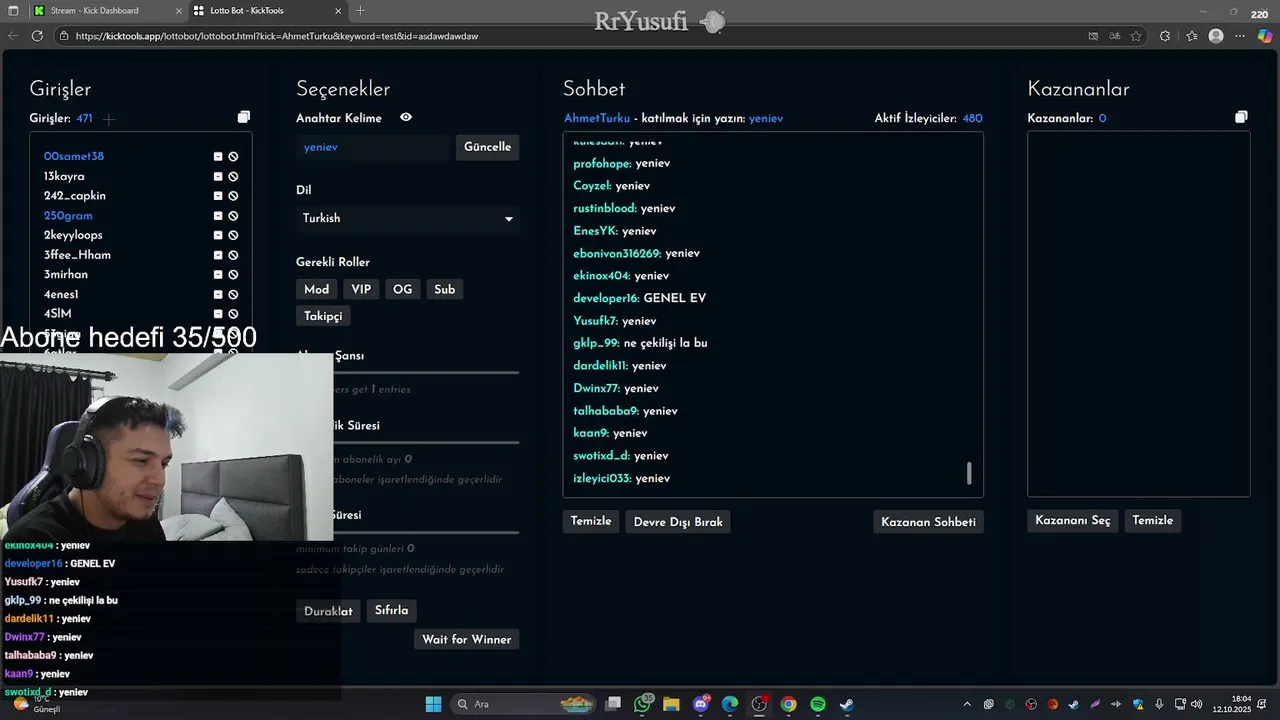Open Kazanan Sohbeti

pyautogui.click(x=928, y=522)
